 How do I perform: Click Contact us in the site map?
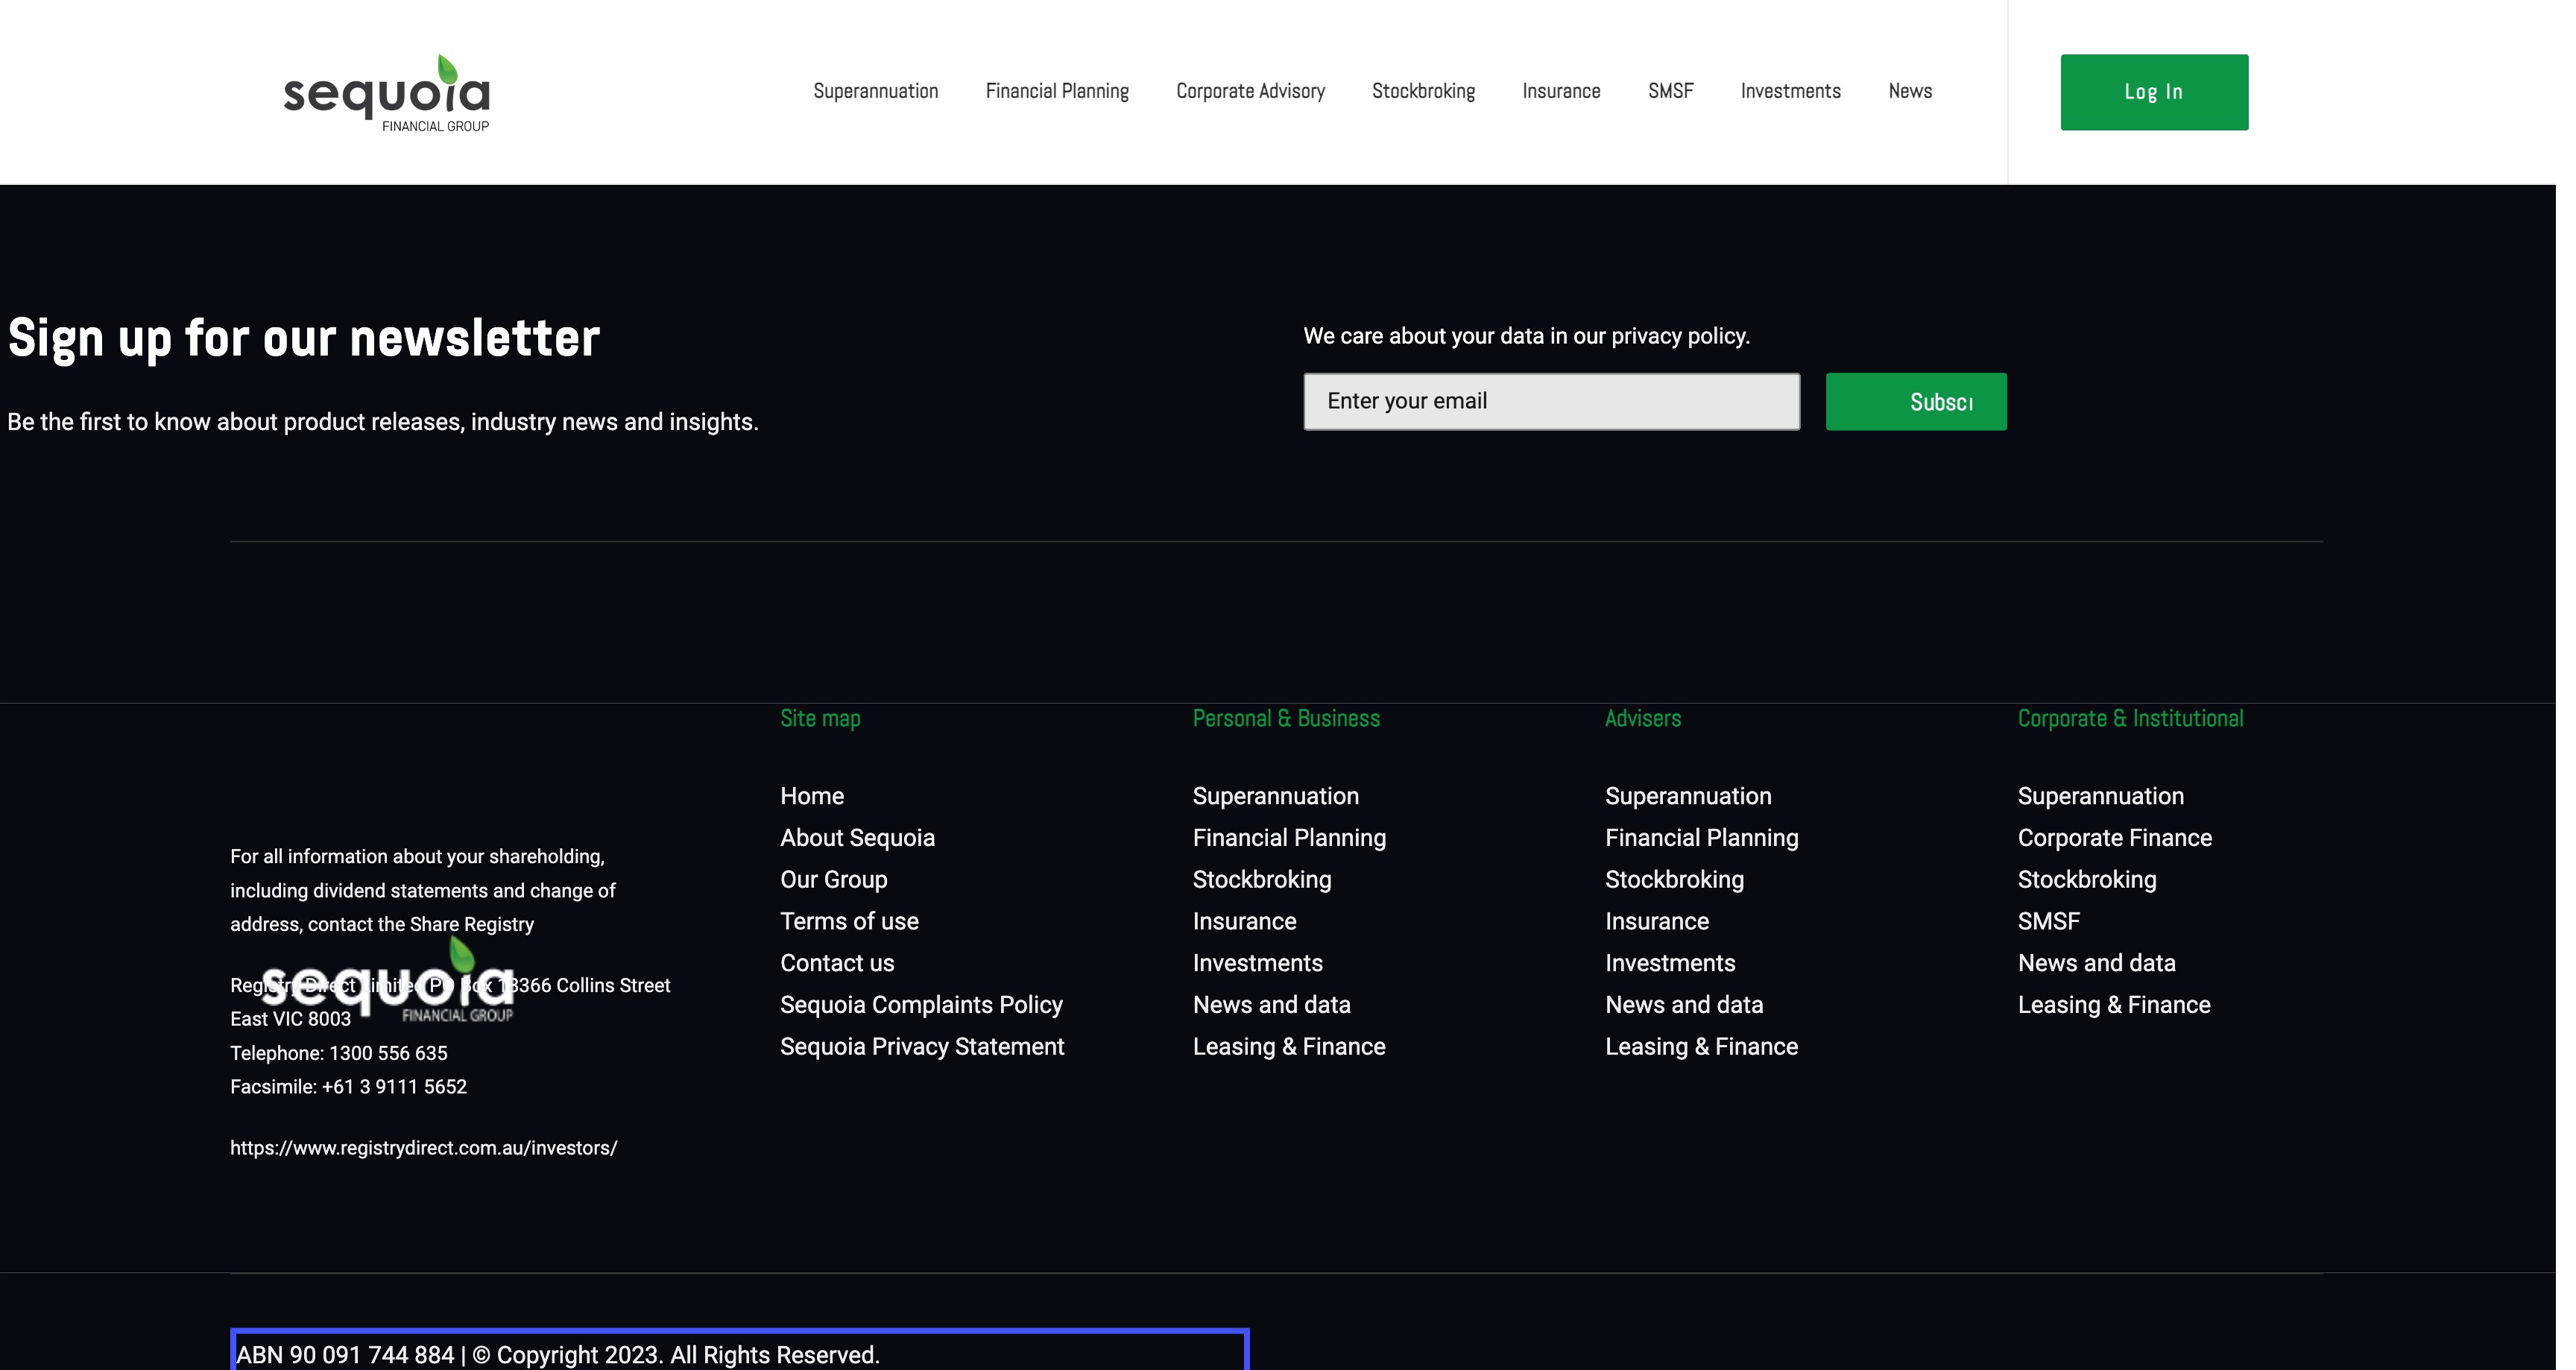(x=836, y=963)
